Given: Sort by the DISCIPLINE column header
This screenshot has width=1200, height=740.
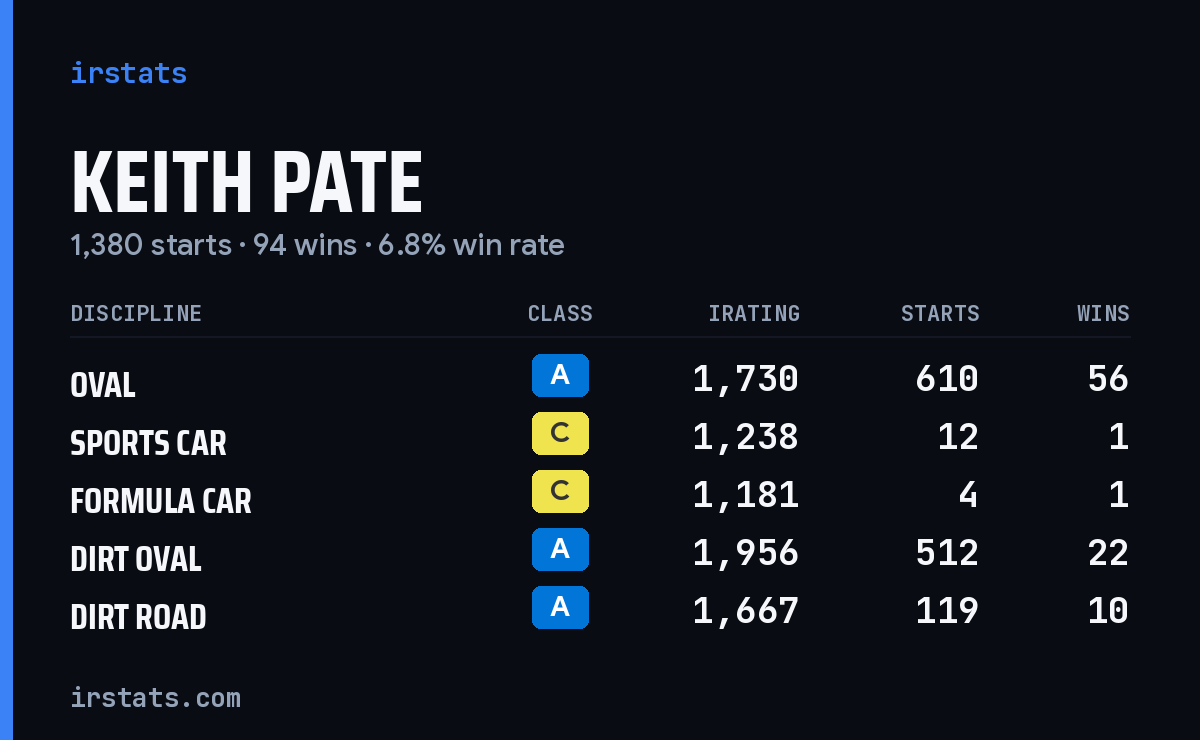Looking at the screenshot, I should [x=136, y=313].
